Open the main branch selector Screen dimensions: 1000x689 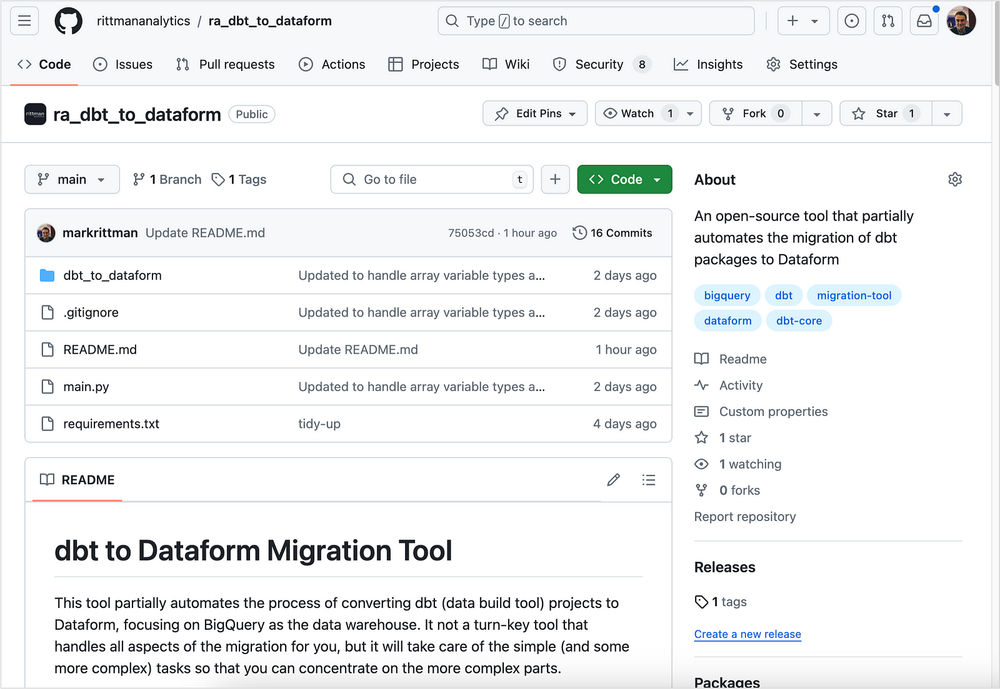[x=72, y=179]
